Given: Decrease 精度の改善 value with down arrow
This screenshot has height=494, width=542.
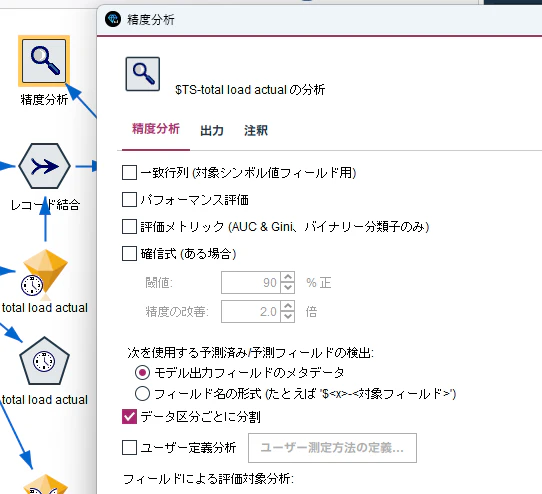Looking at the screenshot, I should click(288, 317).
